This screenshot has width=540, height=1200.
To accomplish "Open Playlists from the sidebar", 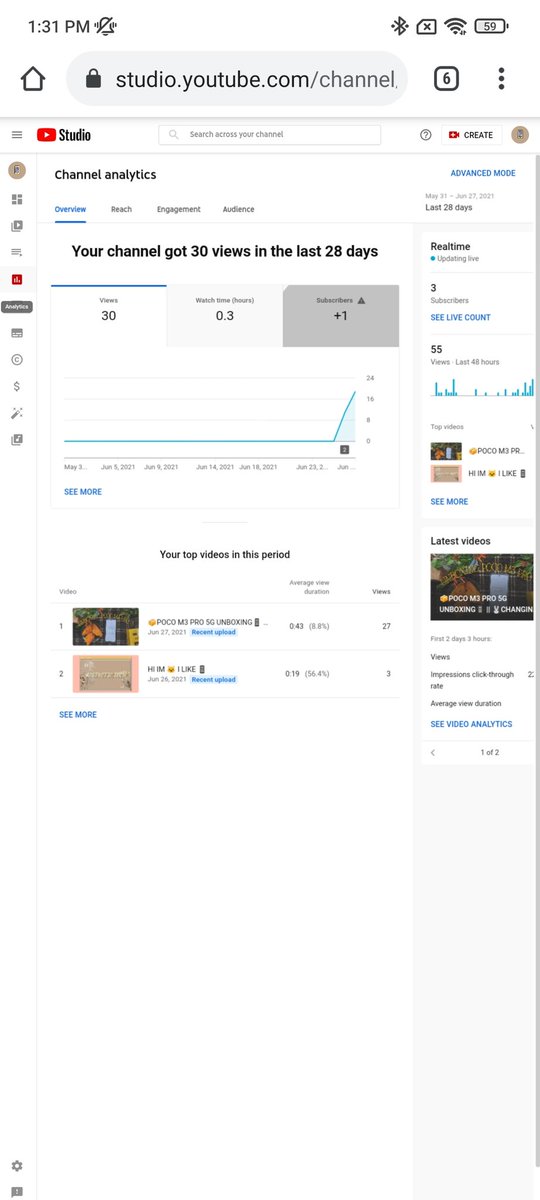I will click(x=17, y=252).
